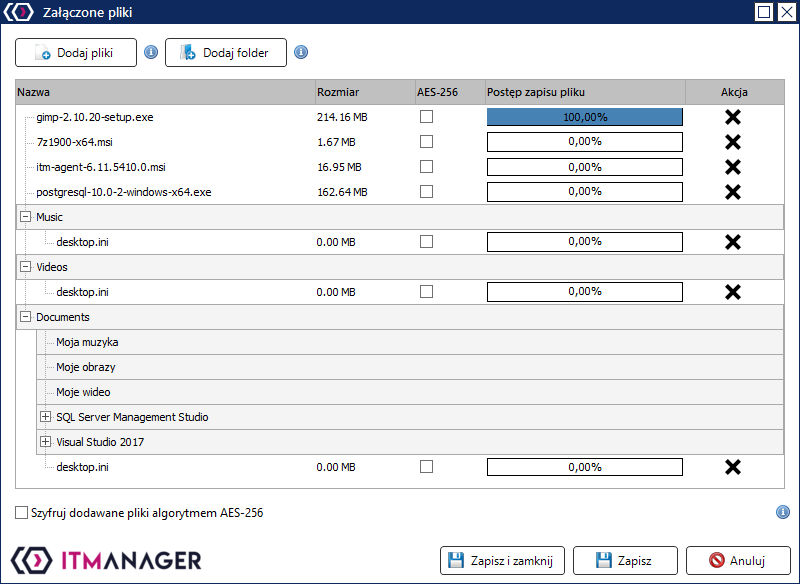The image size is (800, 584).
Task: Click the Anuluj button
Action: (x=738, y=561)
